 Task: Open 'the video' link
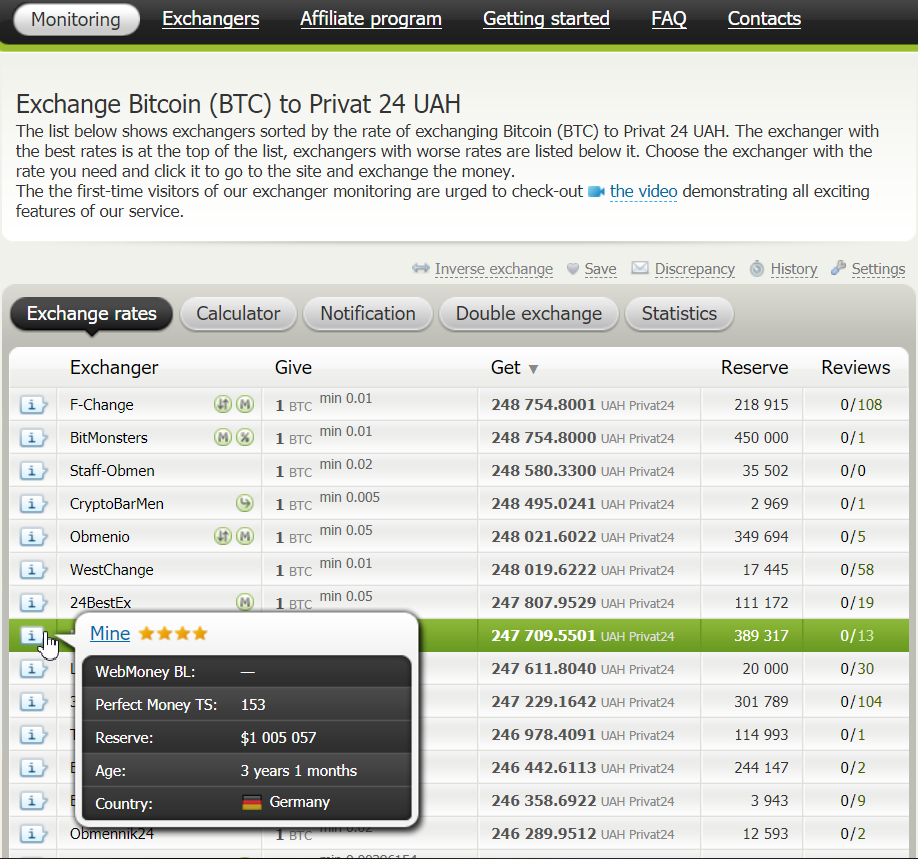click(x=643, y=191)
